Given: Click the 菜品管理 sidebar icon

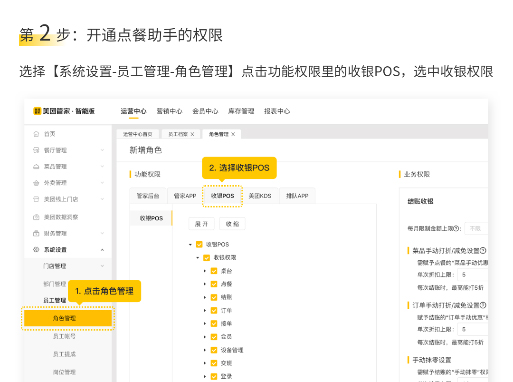Looking at the screenshot, I should tap(36, 166).
